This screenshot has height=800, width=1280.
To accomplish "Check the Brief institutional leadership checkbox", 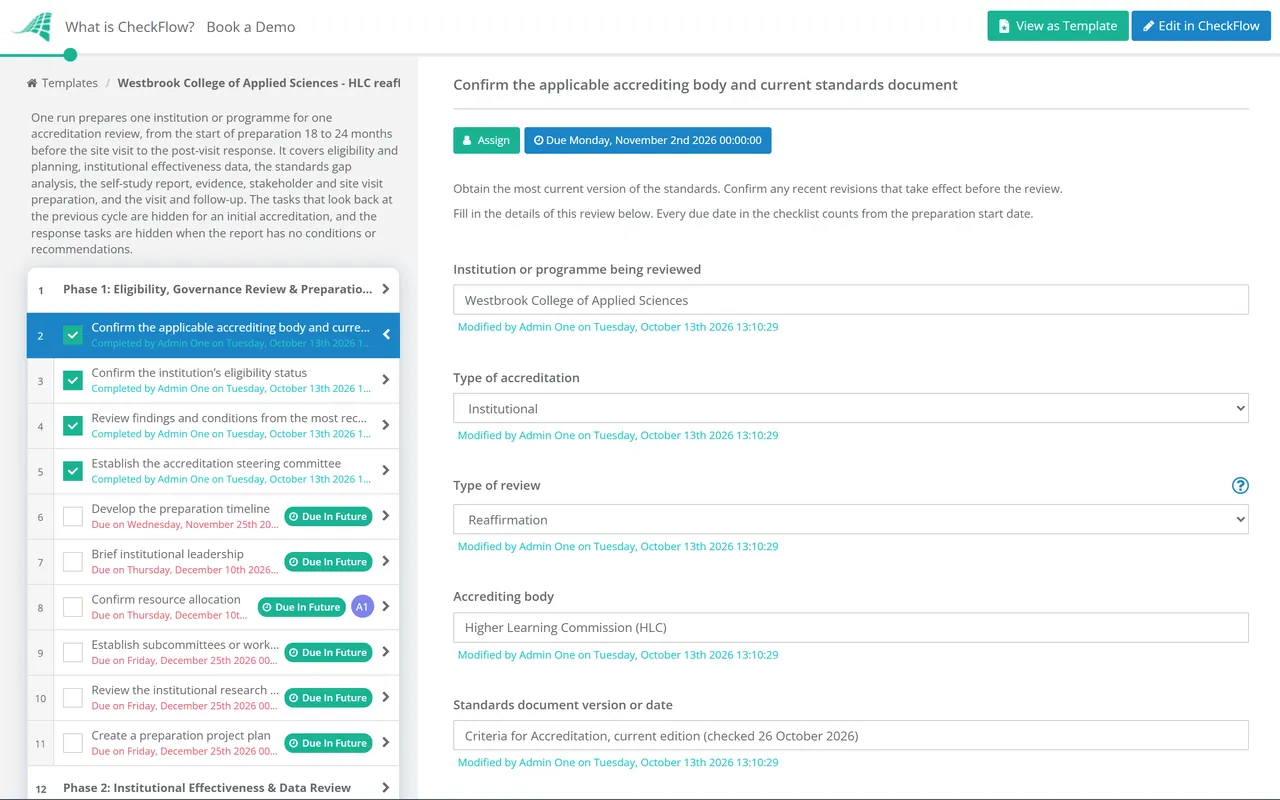I will 73,562.
